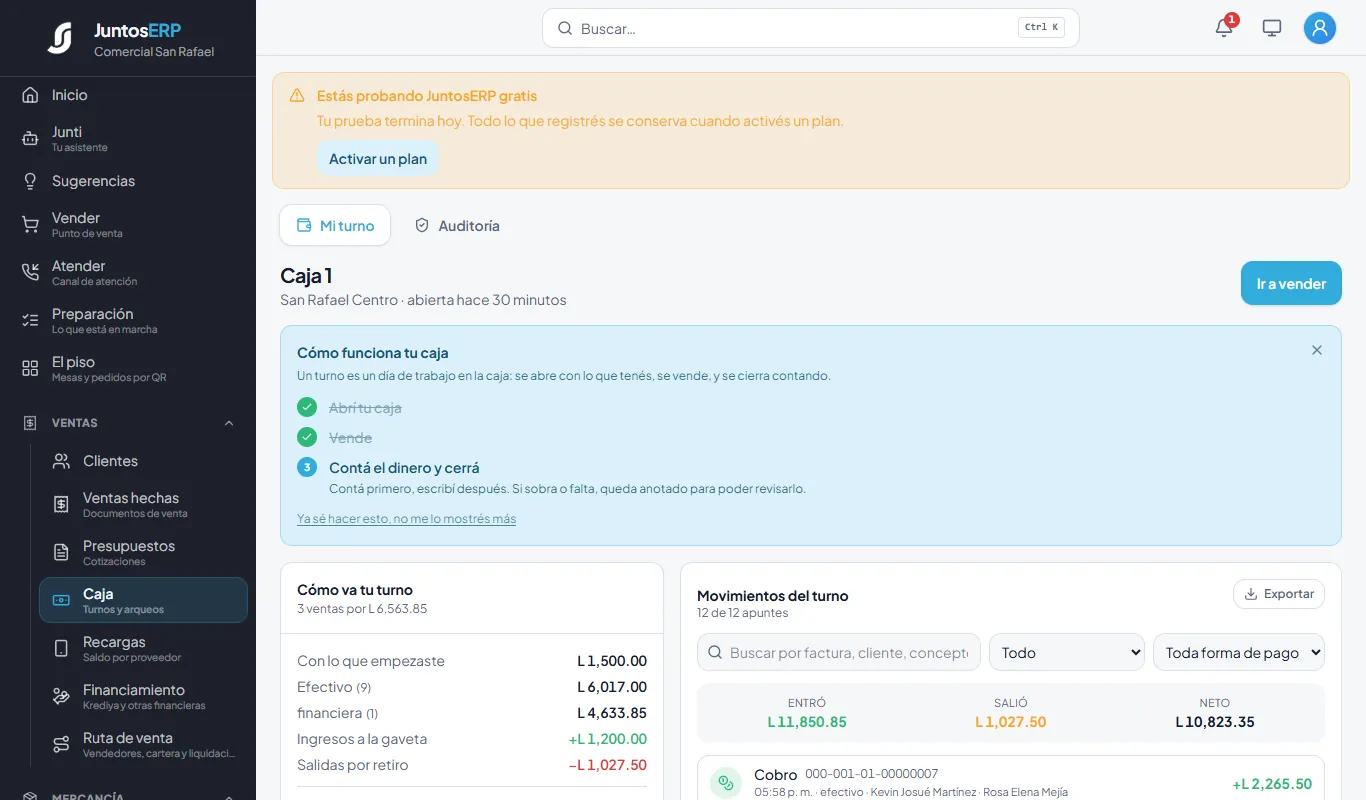1366x800 pixels.
Task: Open the user profile avatar
Action: [1320, 28]
